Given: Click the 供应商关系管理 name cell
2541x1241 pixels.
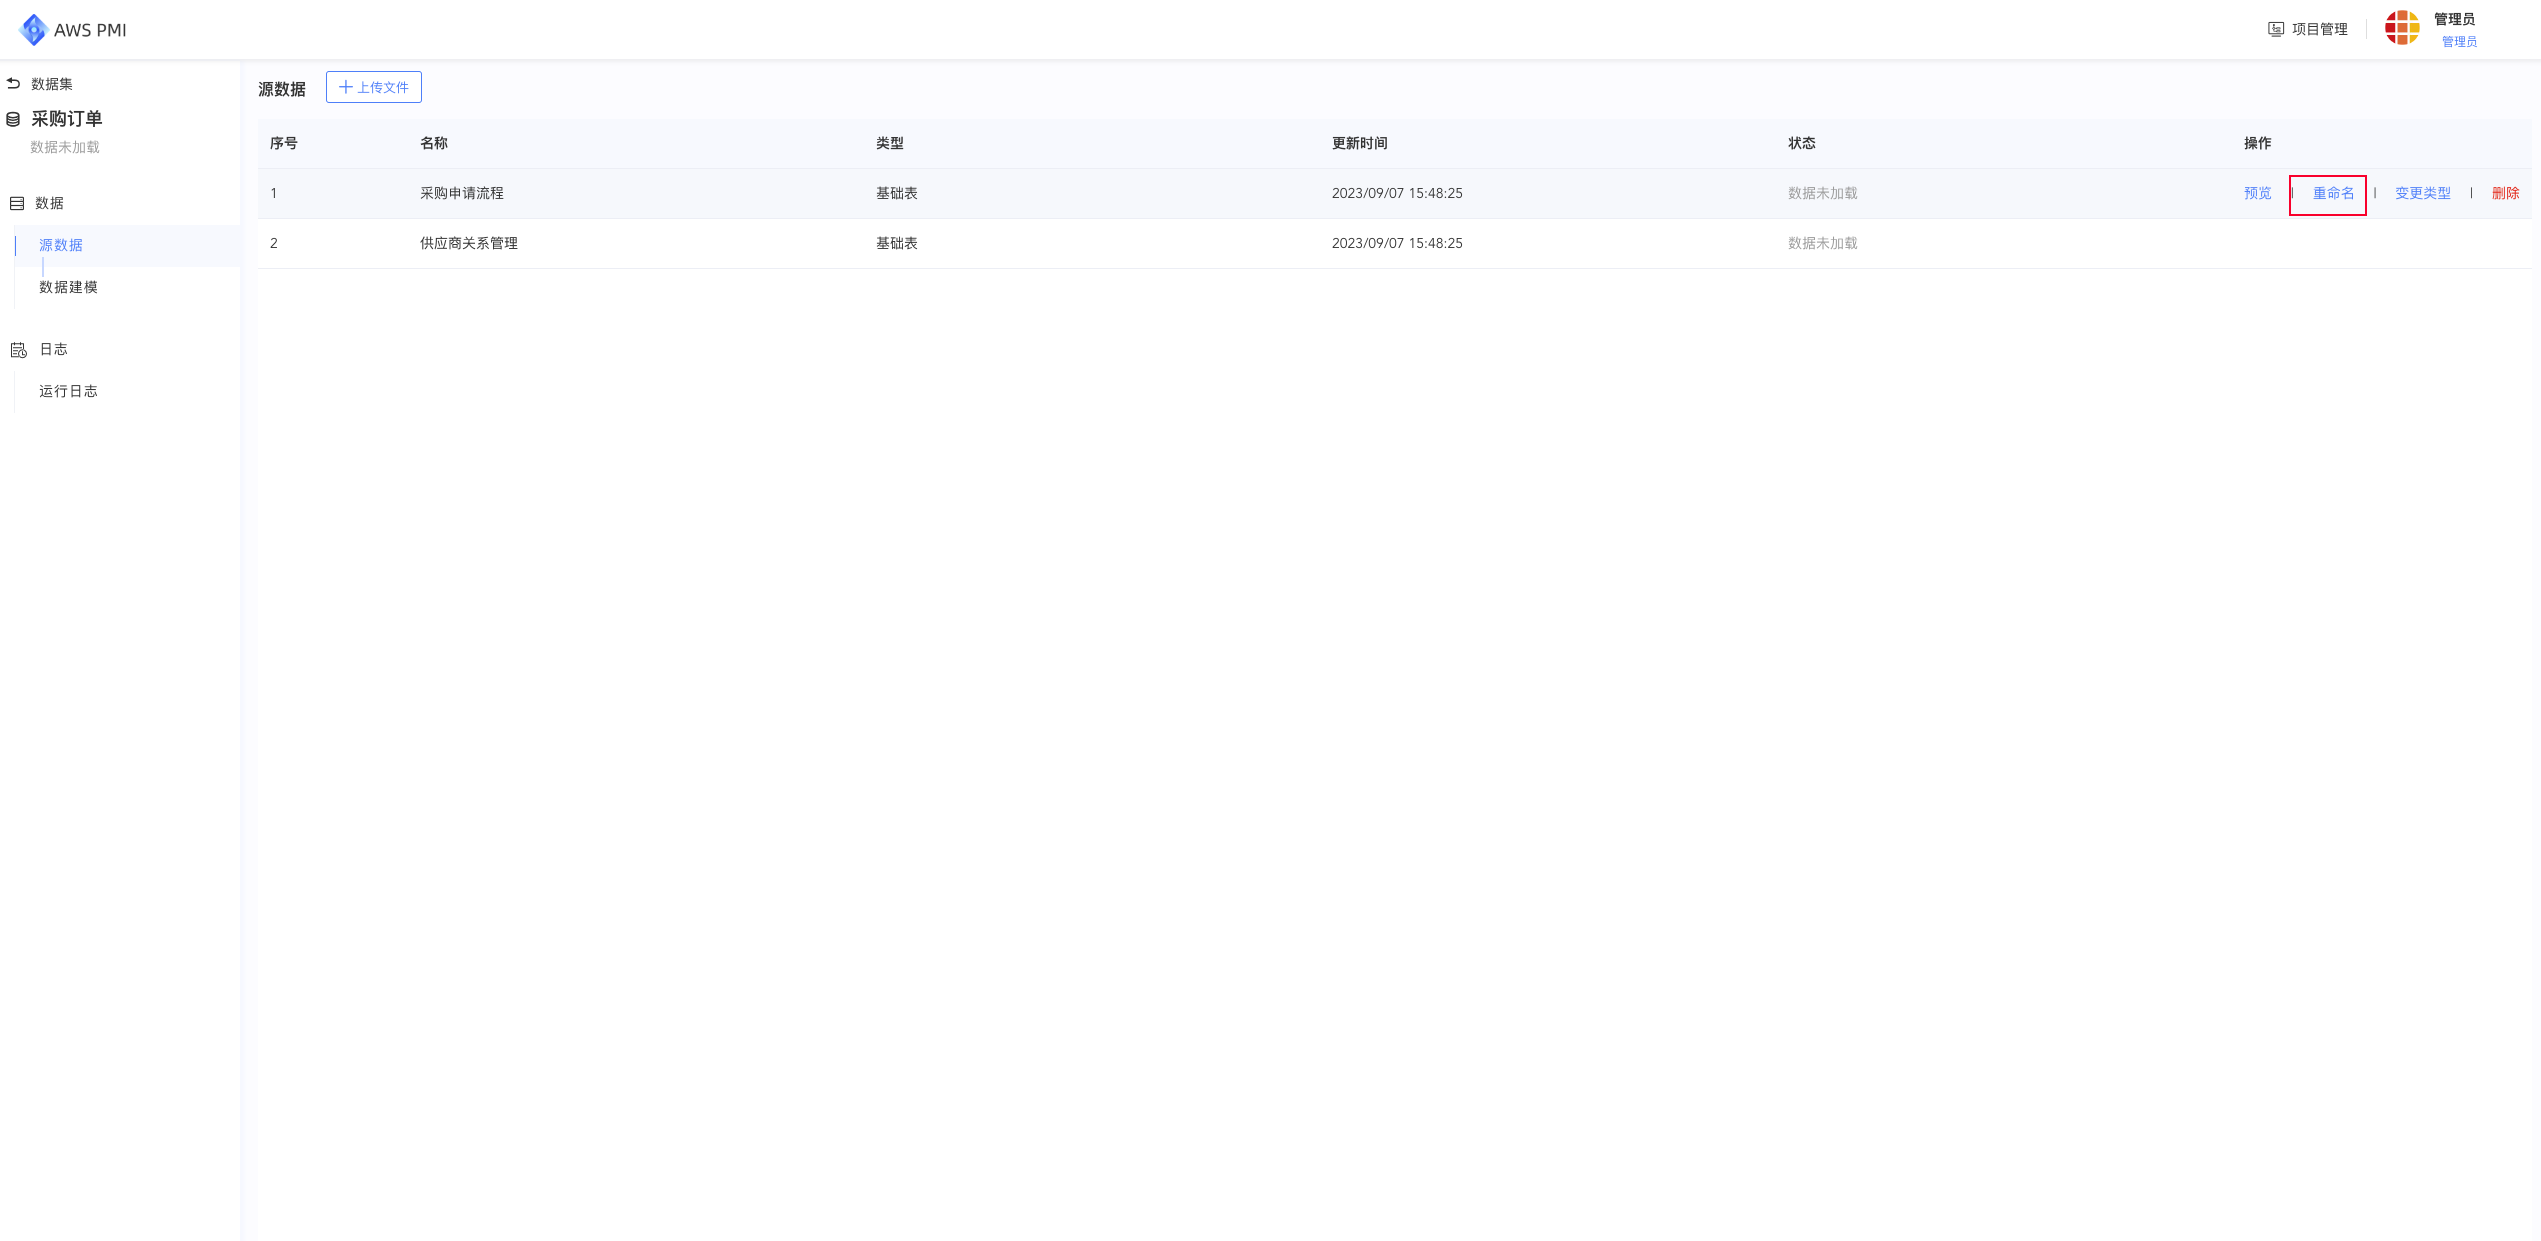Looking at the screenshot, I should click(469, 243).
